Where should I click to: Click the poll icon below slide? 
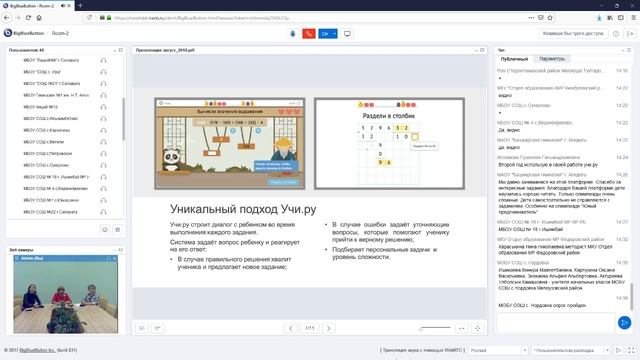coord(158,328)
